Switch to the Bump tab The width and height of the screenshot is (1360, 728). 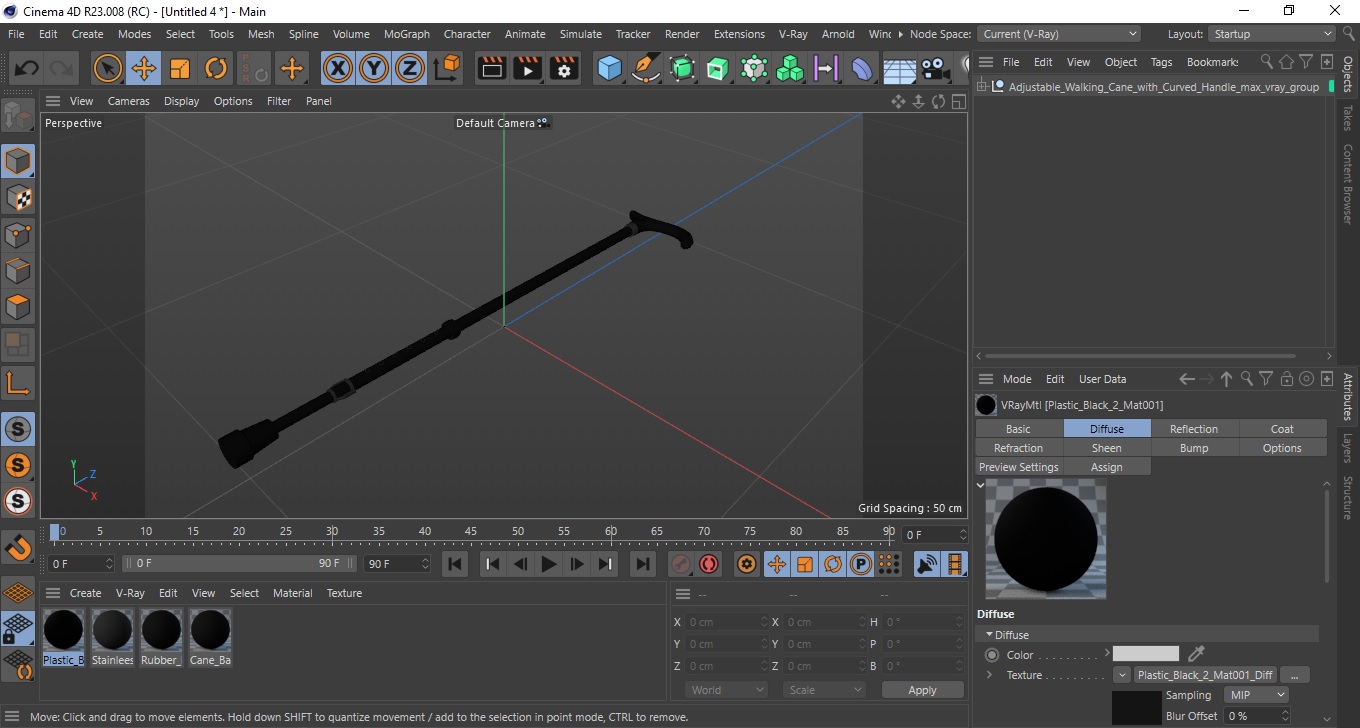[x=1194, y=448]
